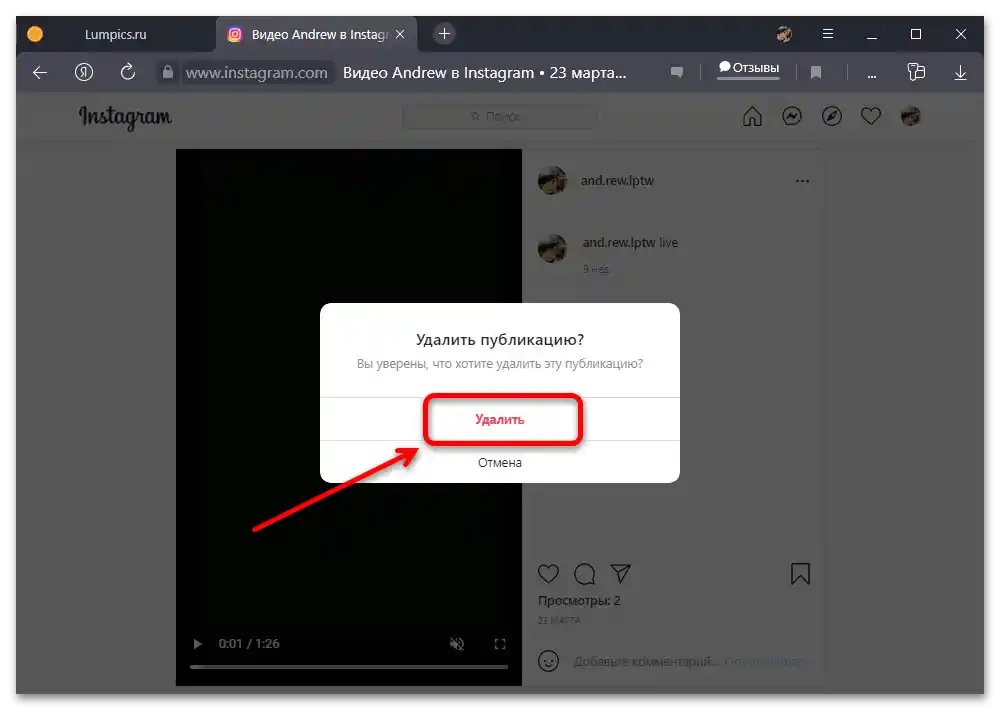
Task: Go back with the browser back arrow
Action: pyautogui.click(x=40, y=73)
